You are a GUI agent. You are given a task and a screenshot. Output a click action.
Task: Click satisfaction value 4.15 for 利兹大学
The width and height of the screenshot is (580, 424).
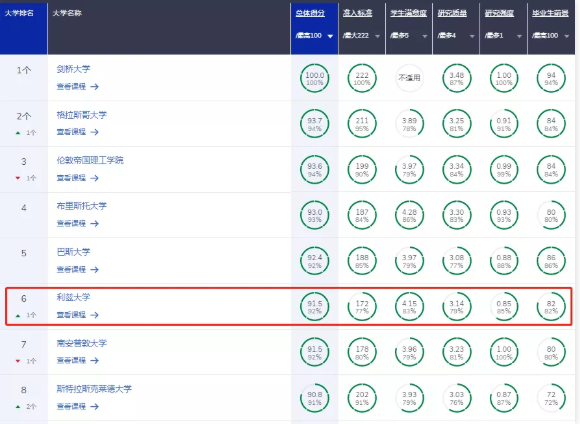coord(409,306)
